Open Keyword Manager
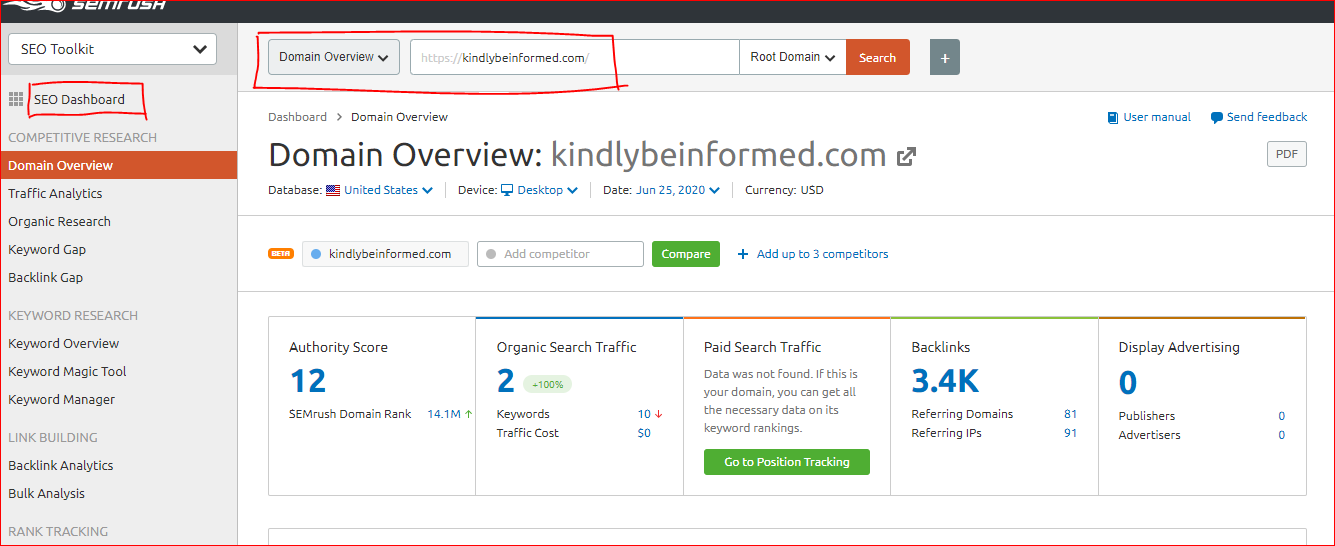The height and width of the screenshot is (546, 1335). (61, 399)
